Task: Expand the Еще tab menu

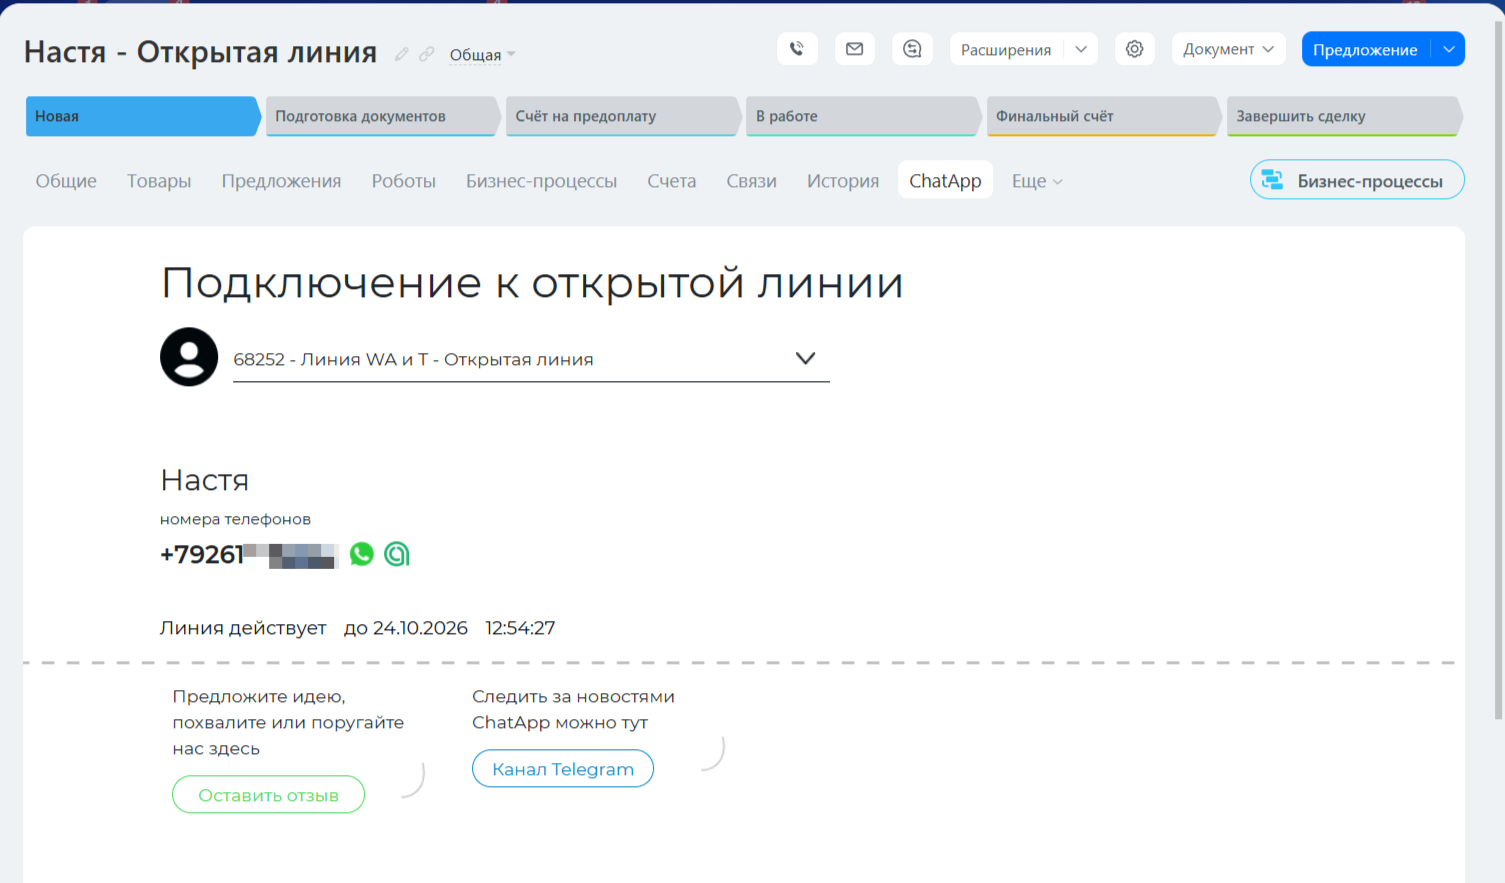Action: click(1036, 181)
